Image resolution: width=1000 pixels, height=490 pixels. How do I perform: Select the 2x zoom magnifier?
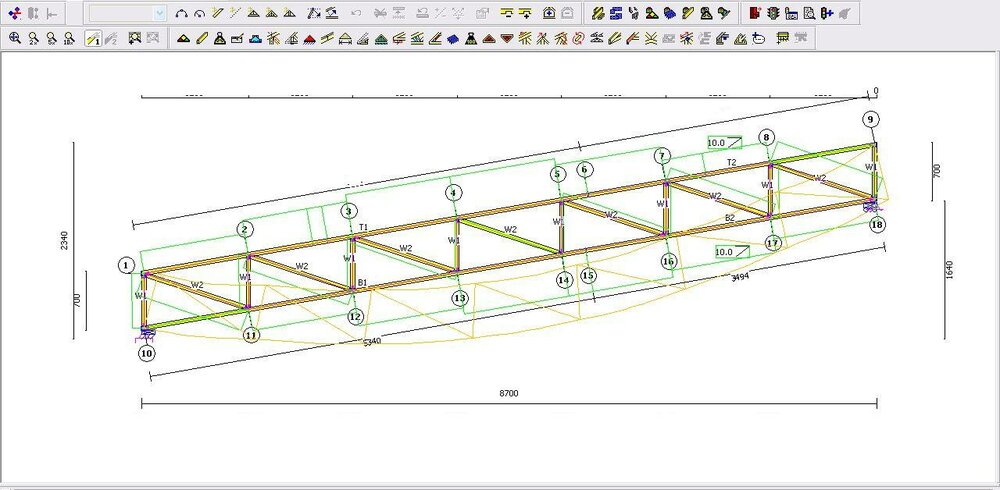33,39
